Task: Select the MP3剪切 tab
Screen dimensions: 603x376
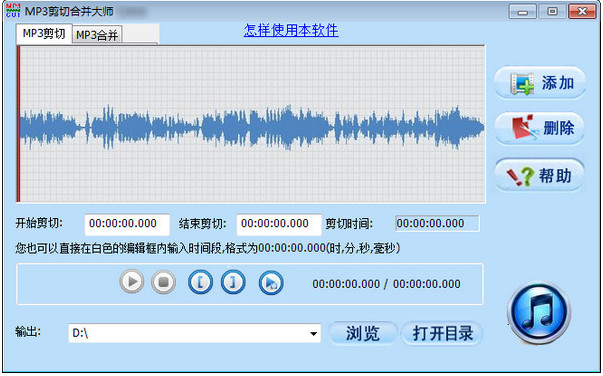Action: pos(44,34)
